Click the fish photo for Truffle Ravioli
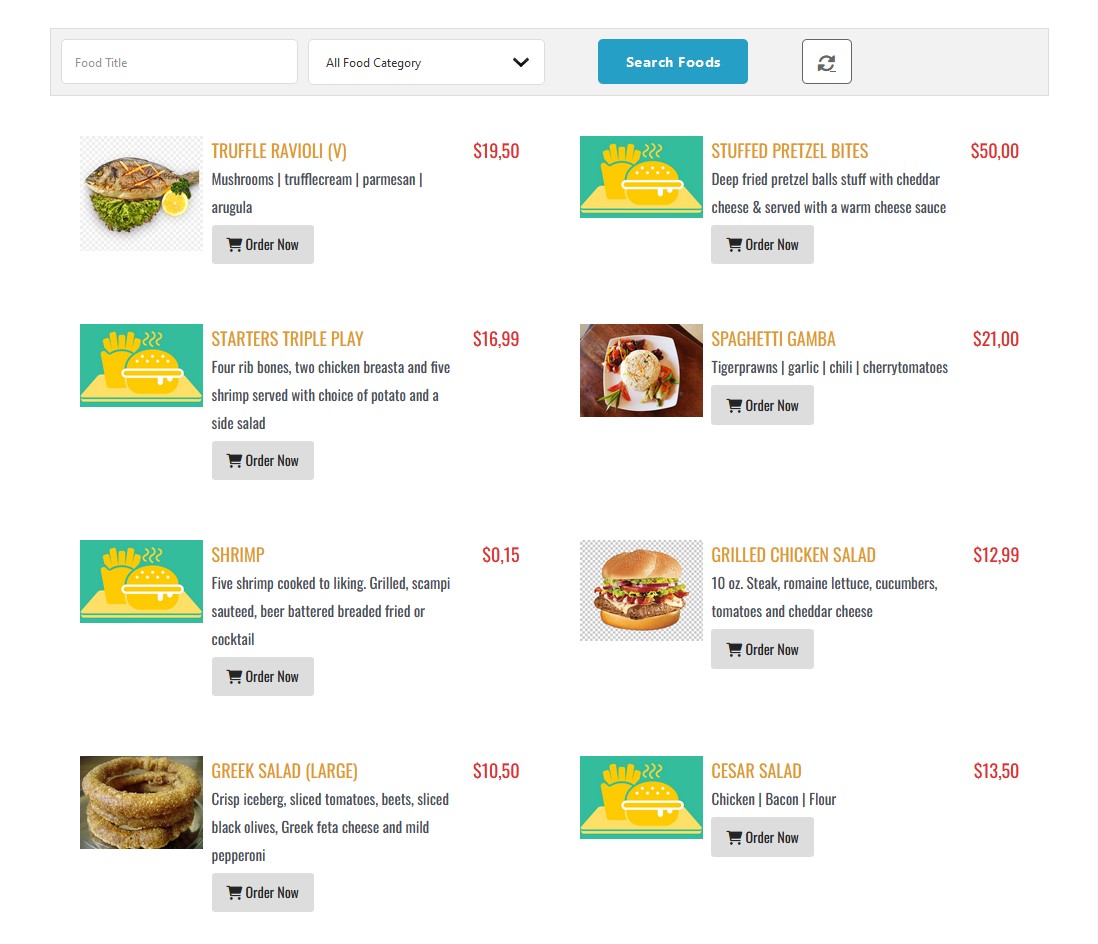Image resolution: width=1098 pixels, height=944 pixels. 141,192
